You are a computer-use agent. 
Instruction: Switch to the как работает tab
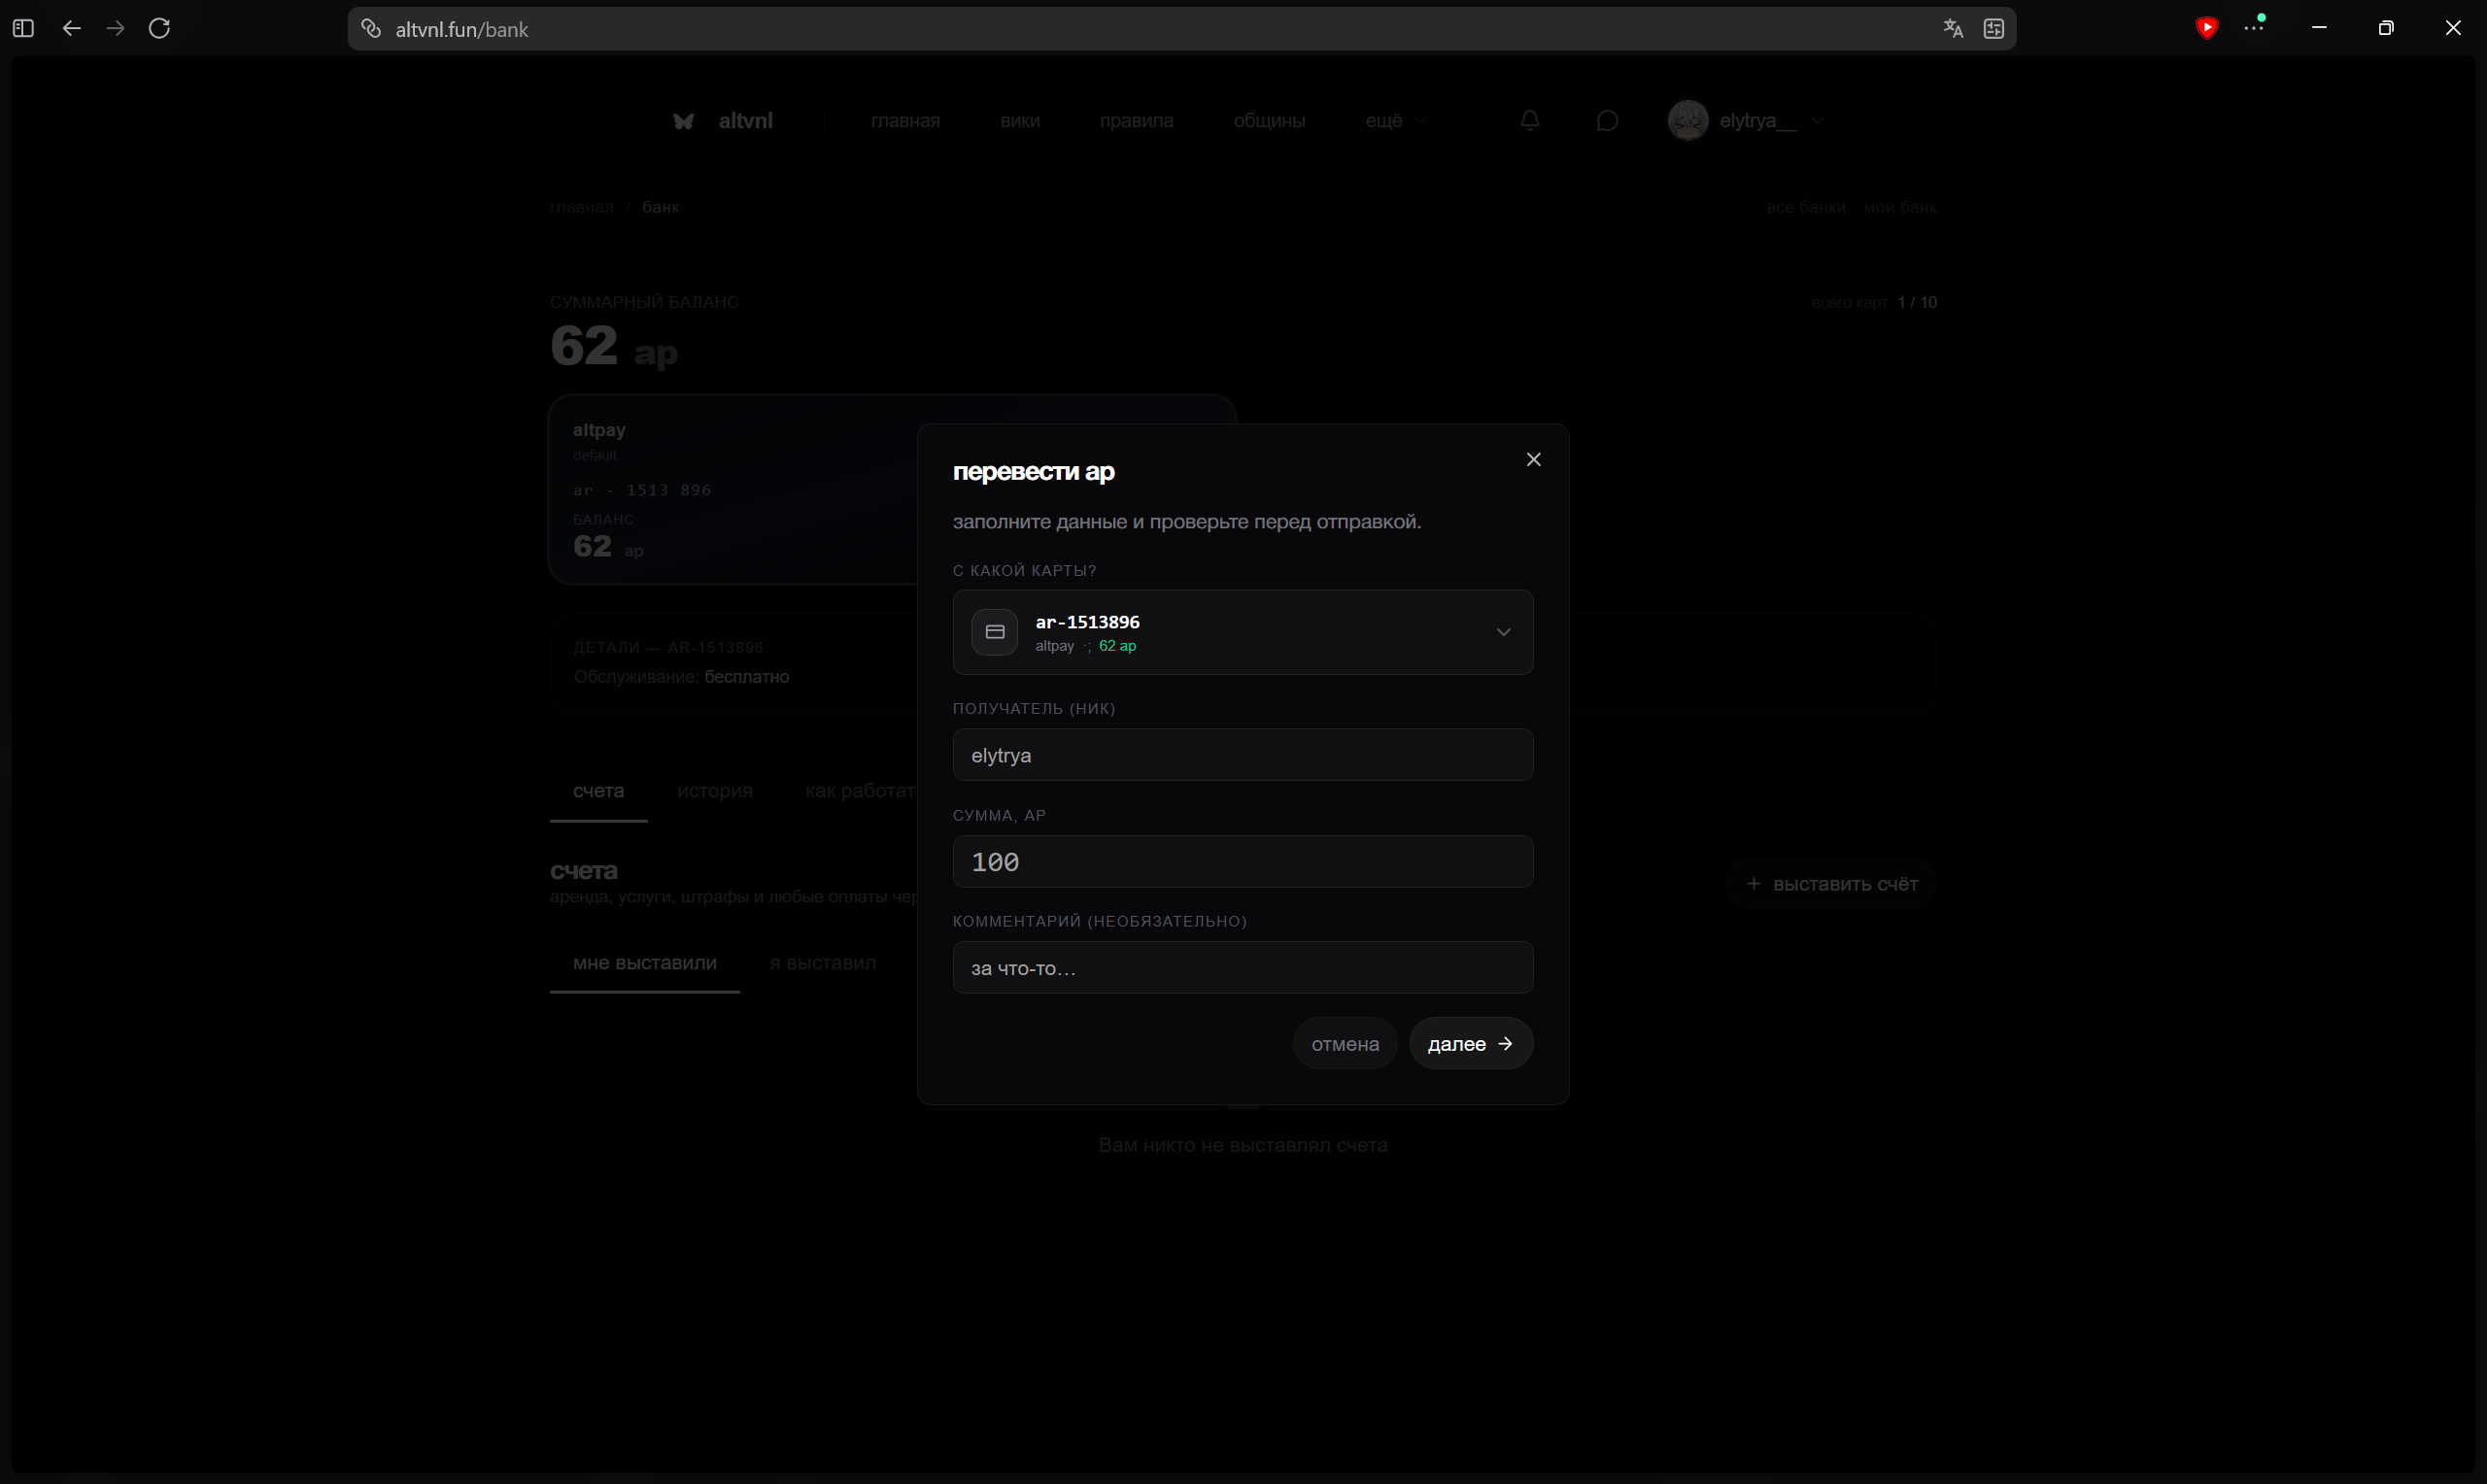coord(860,791)
